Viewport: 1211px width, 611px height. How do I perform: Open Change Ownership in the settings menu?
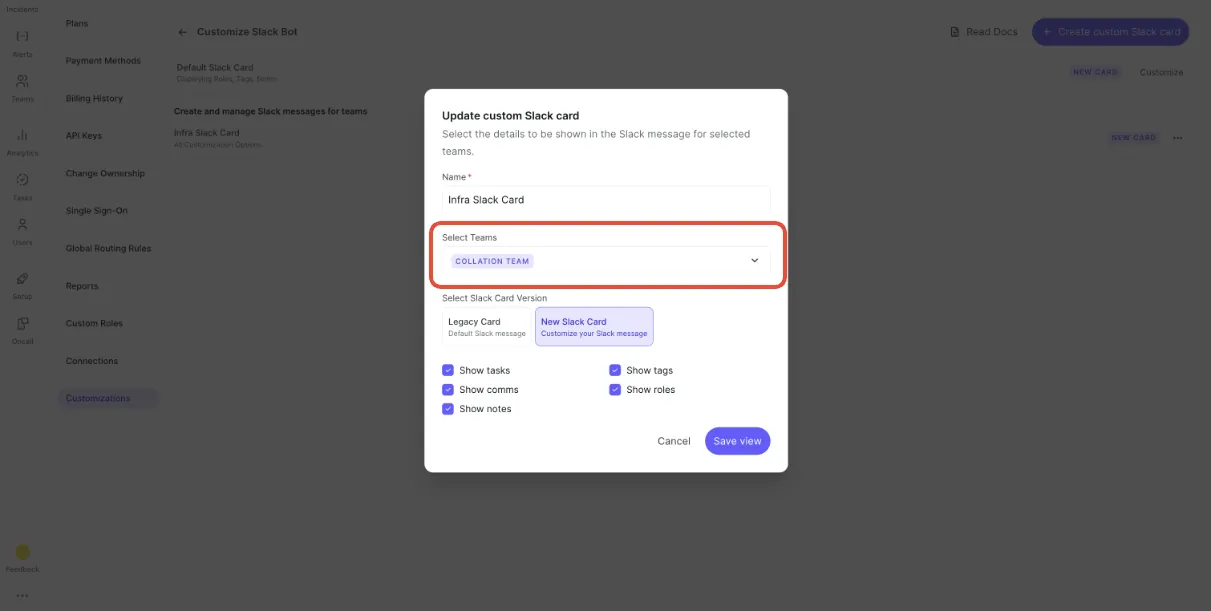point(105,173)
